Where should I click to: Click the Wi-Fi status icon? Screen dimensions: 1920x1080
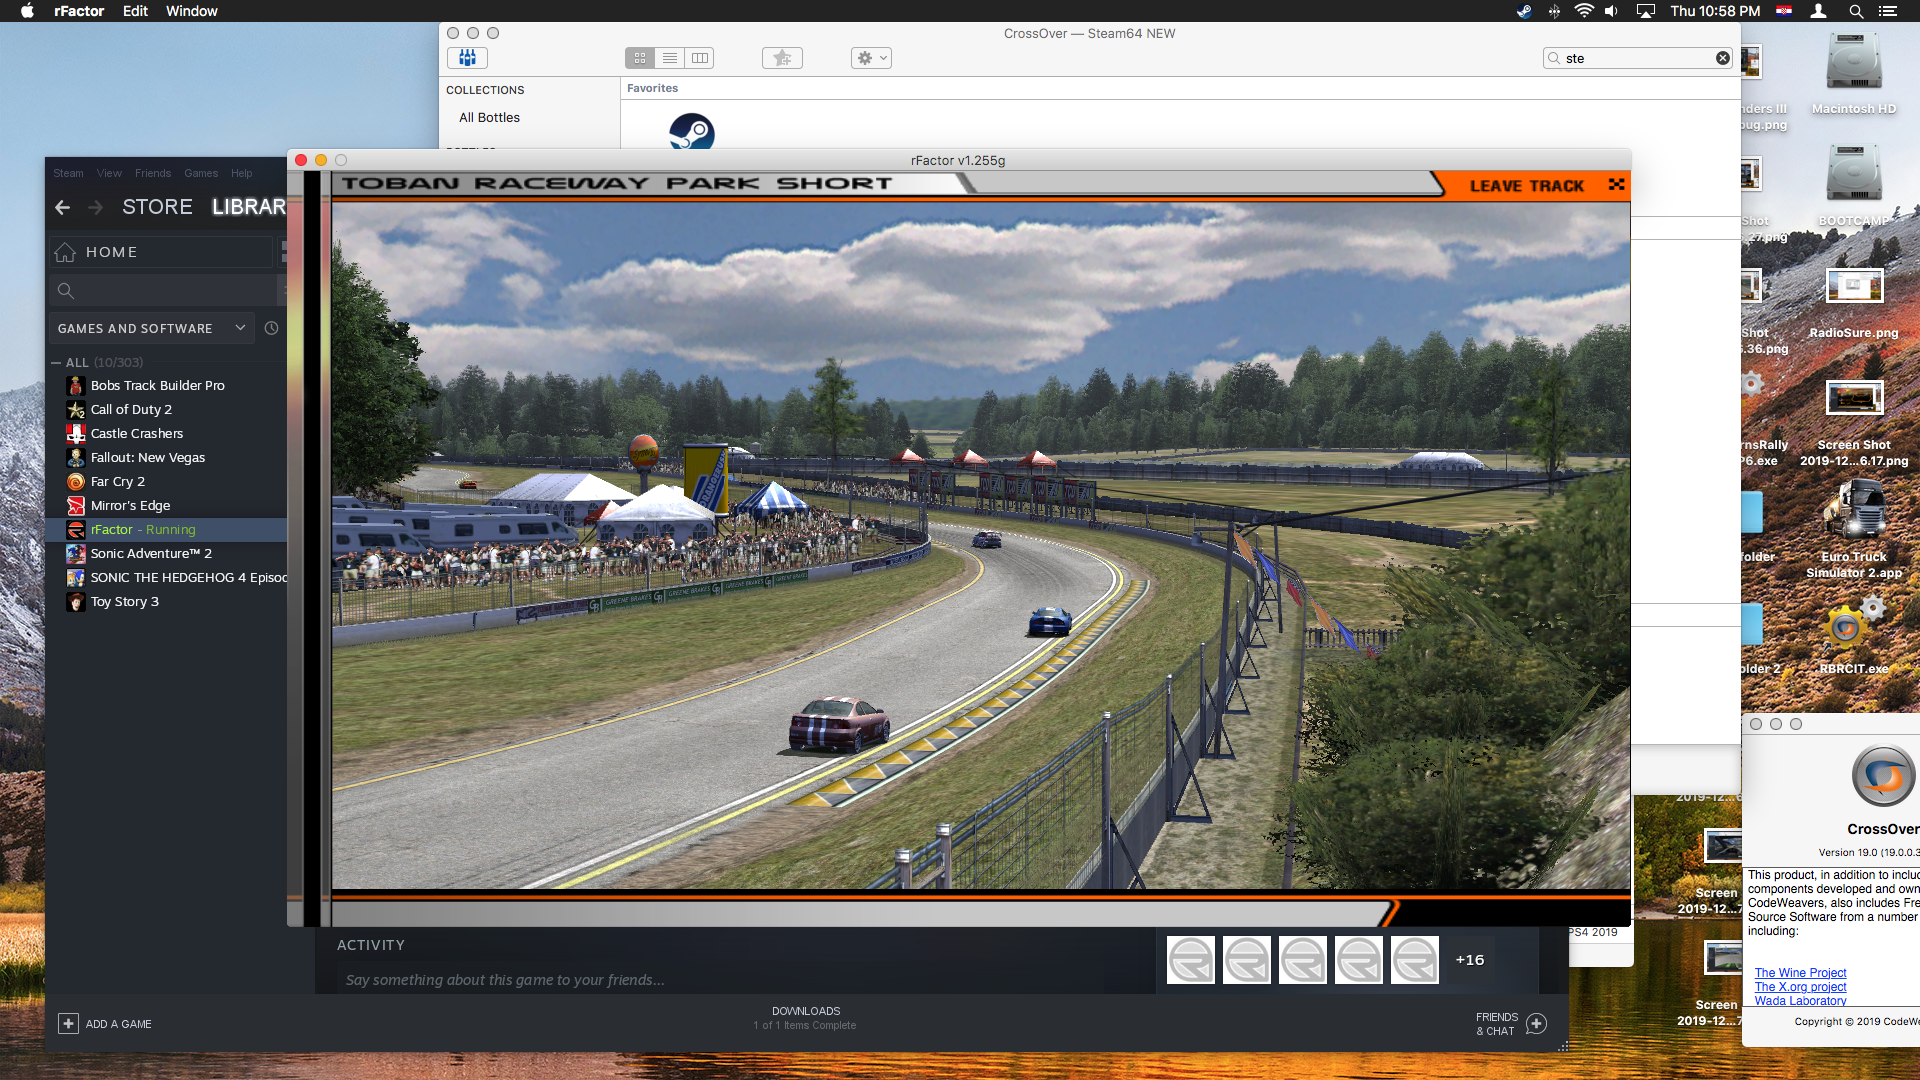coord(1584,11)
